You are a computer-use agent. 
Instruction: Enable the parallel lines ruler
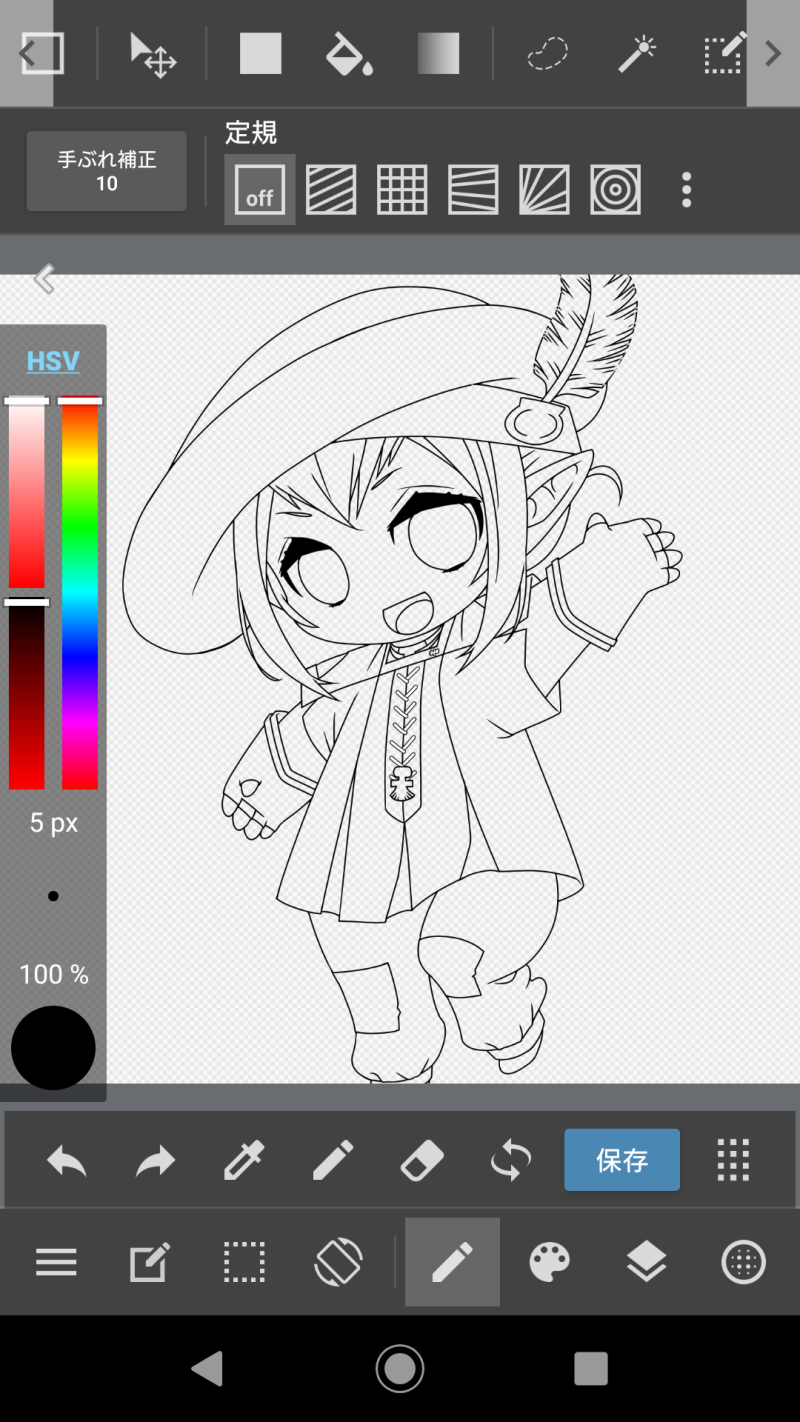[x=331, y=189]
